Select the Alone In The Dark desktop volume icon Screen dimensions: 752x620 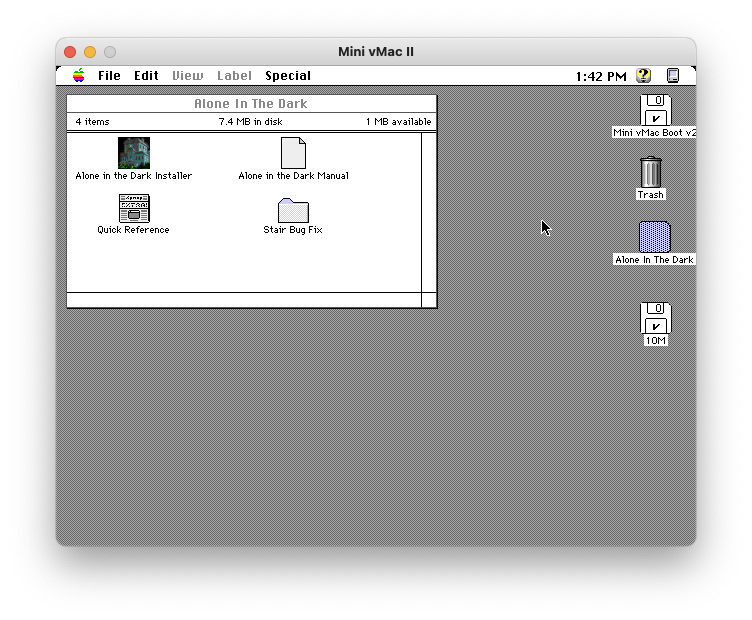pos(655,237)
